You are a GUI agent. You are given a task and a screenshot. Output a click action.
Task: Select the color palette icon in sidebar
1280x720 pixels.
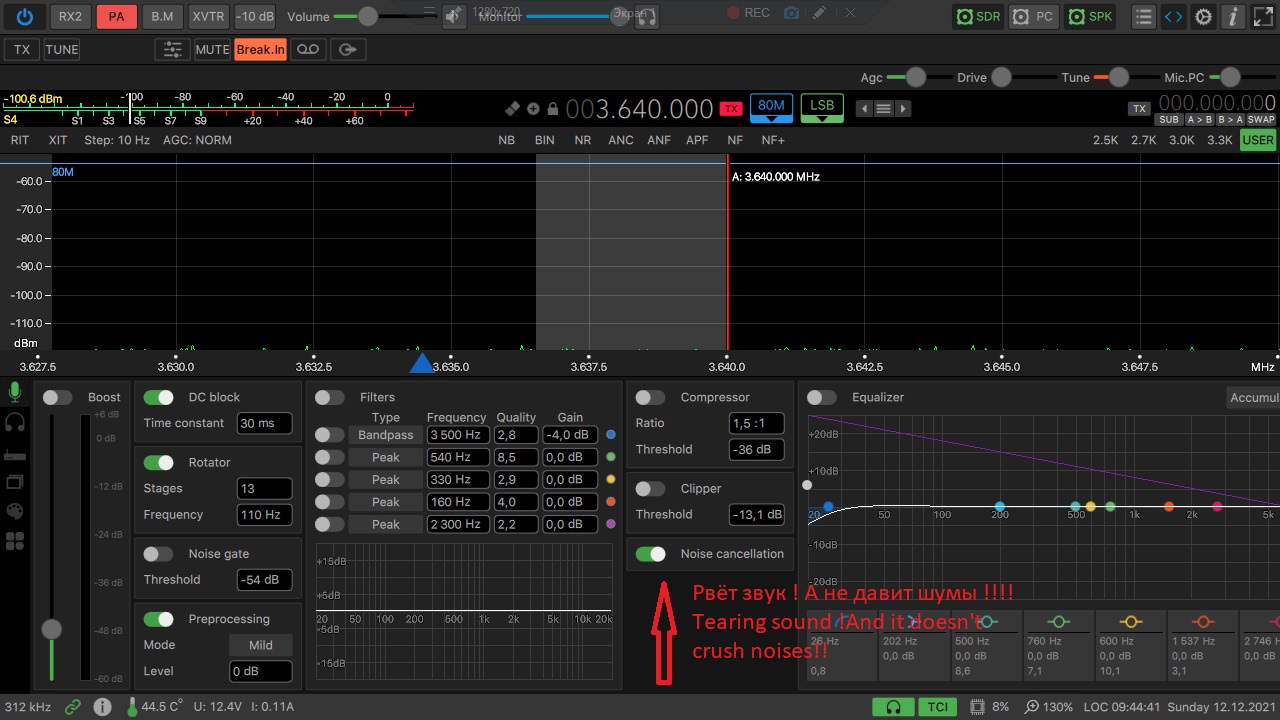(15, 511)
